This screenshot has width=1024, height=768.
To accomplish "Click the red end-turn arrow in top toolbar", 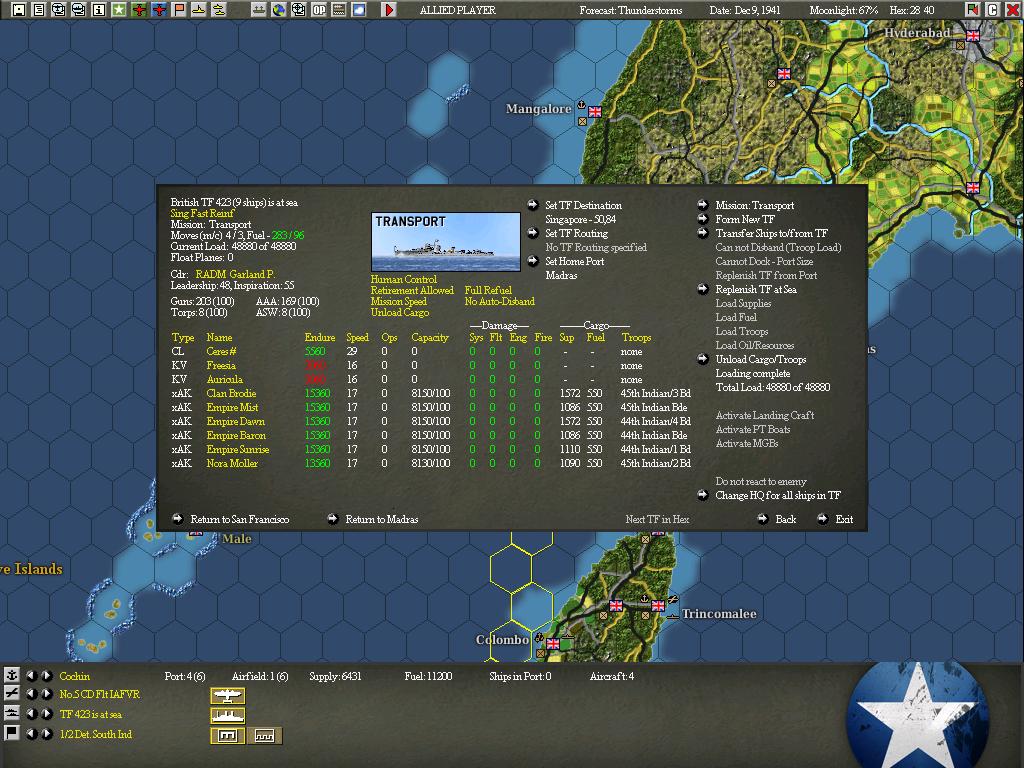I will click(389, 10).
